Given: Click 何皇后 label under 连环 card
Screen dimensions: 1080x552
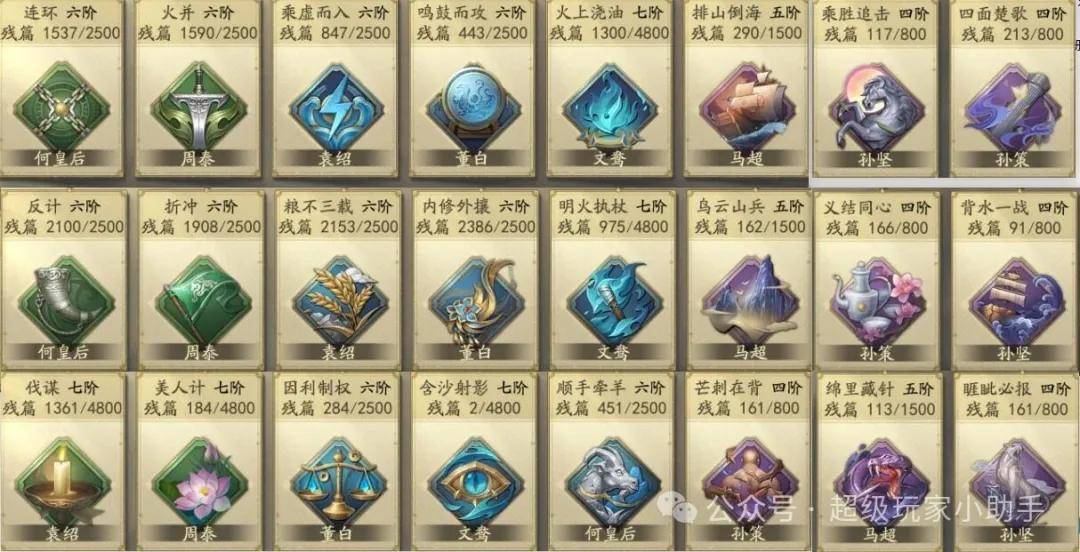Looking at the screenshot, I should click(x=61, y=159).
